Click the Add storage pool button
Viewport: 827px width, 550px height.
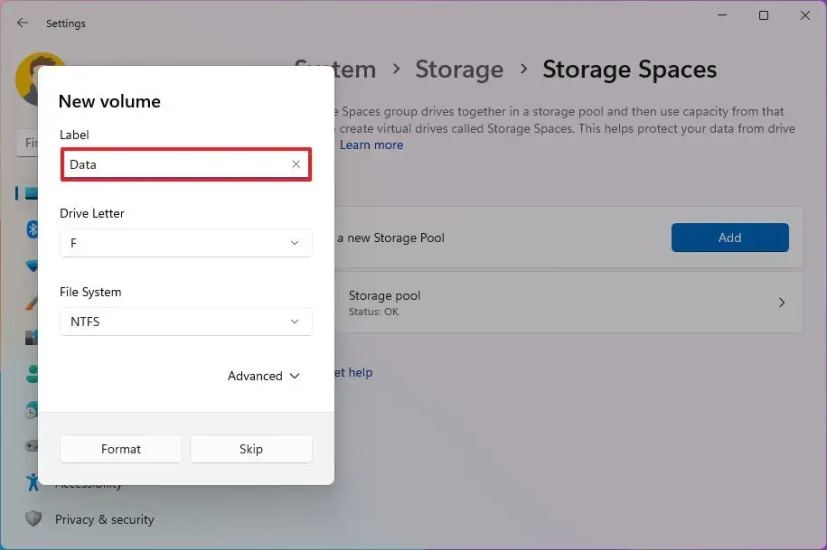[729, 238]
